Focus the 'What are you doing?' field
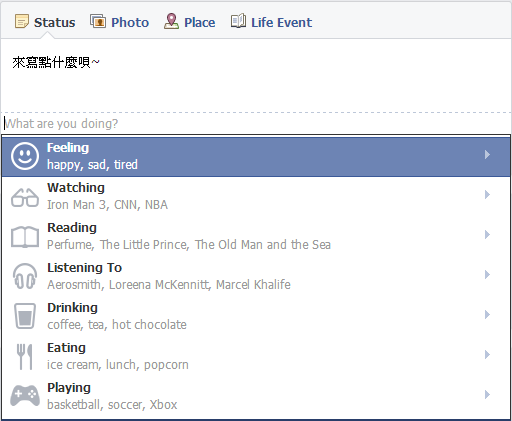This screenshot has height=421, width=512. [256, 124]
